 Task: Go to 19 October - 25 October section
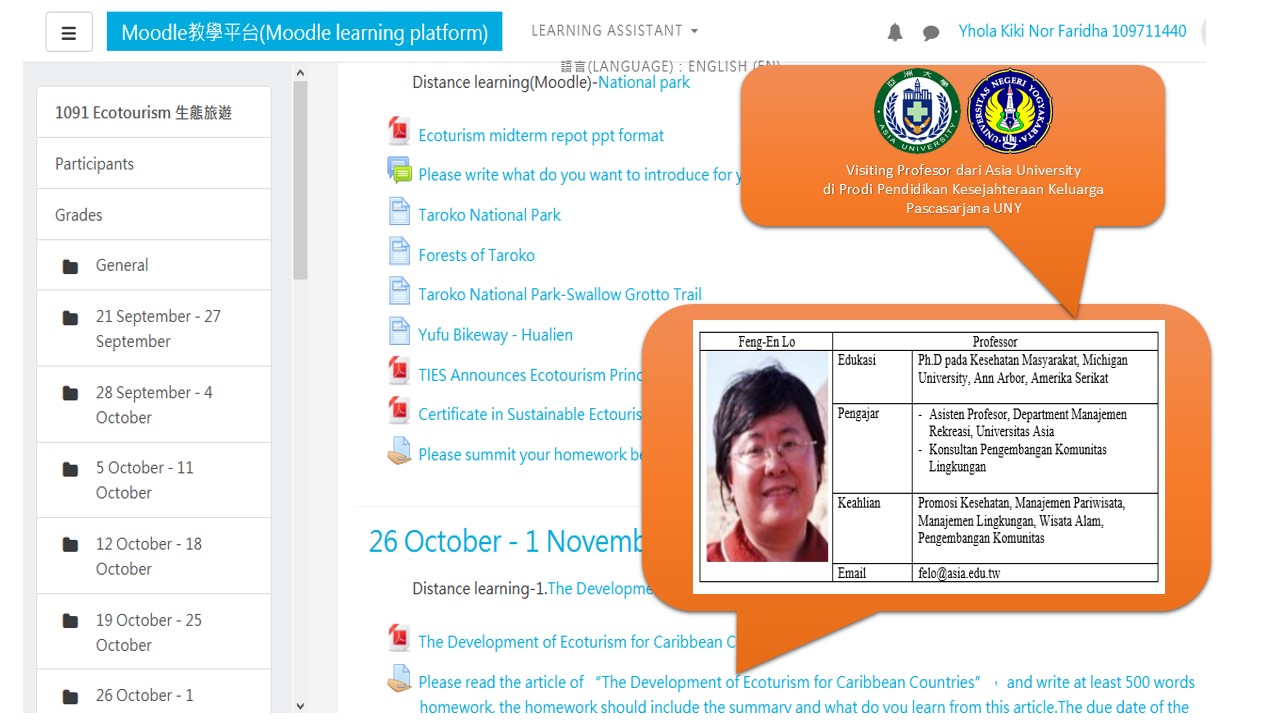pos(154,632)
